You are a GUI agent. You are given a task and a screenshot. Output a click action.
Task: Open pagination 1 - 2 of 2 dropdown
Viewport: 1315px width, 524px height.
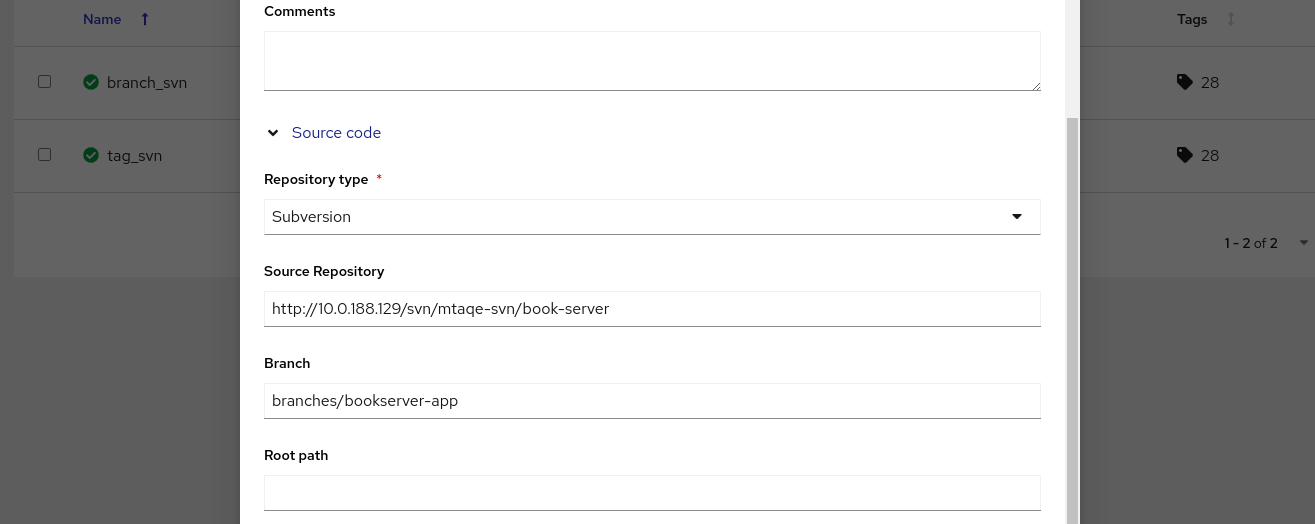point(1303,243)
